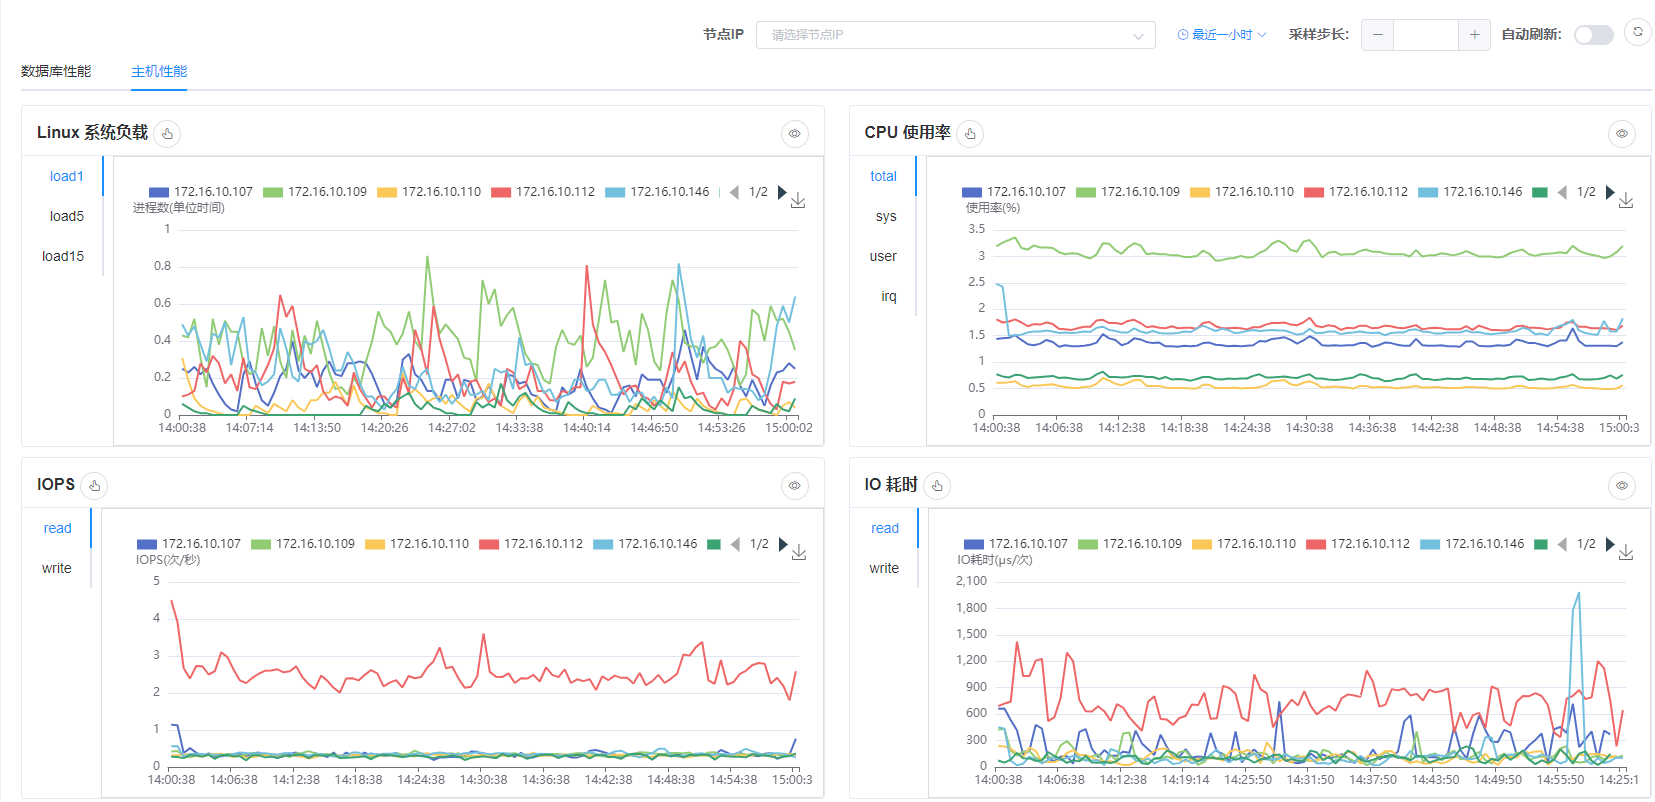Open the 节点IP dropdown
1655x802 pixels.
(956, 35)
